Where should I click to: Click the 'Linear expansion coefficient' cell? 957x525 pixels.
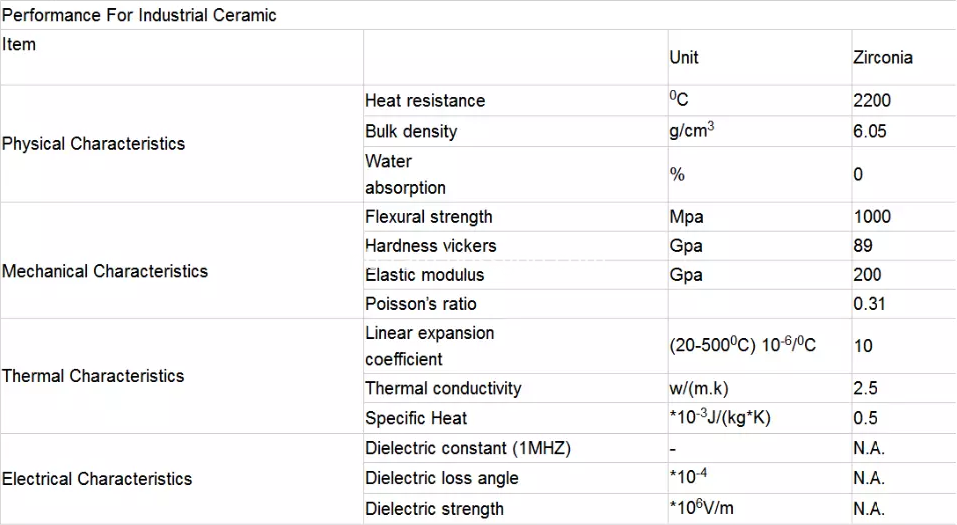click(x=516, y=346)
